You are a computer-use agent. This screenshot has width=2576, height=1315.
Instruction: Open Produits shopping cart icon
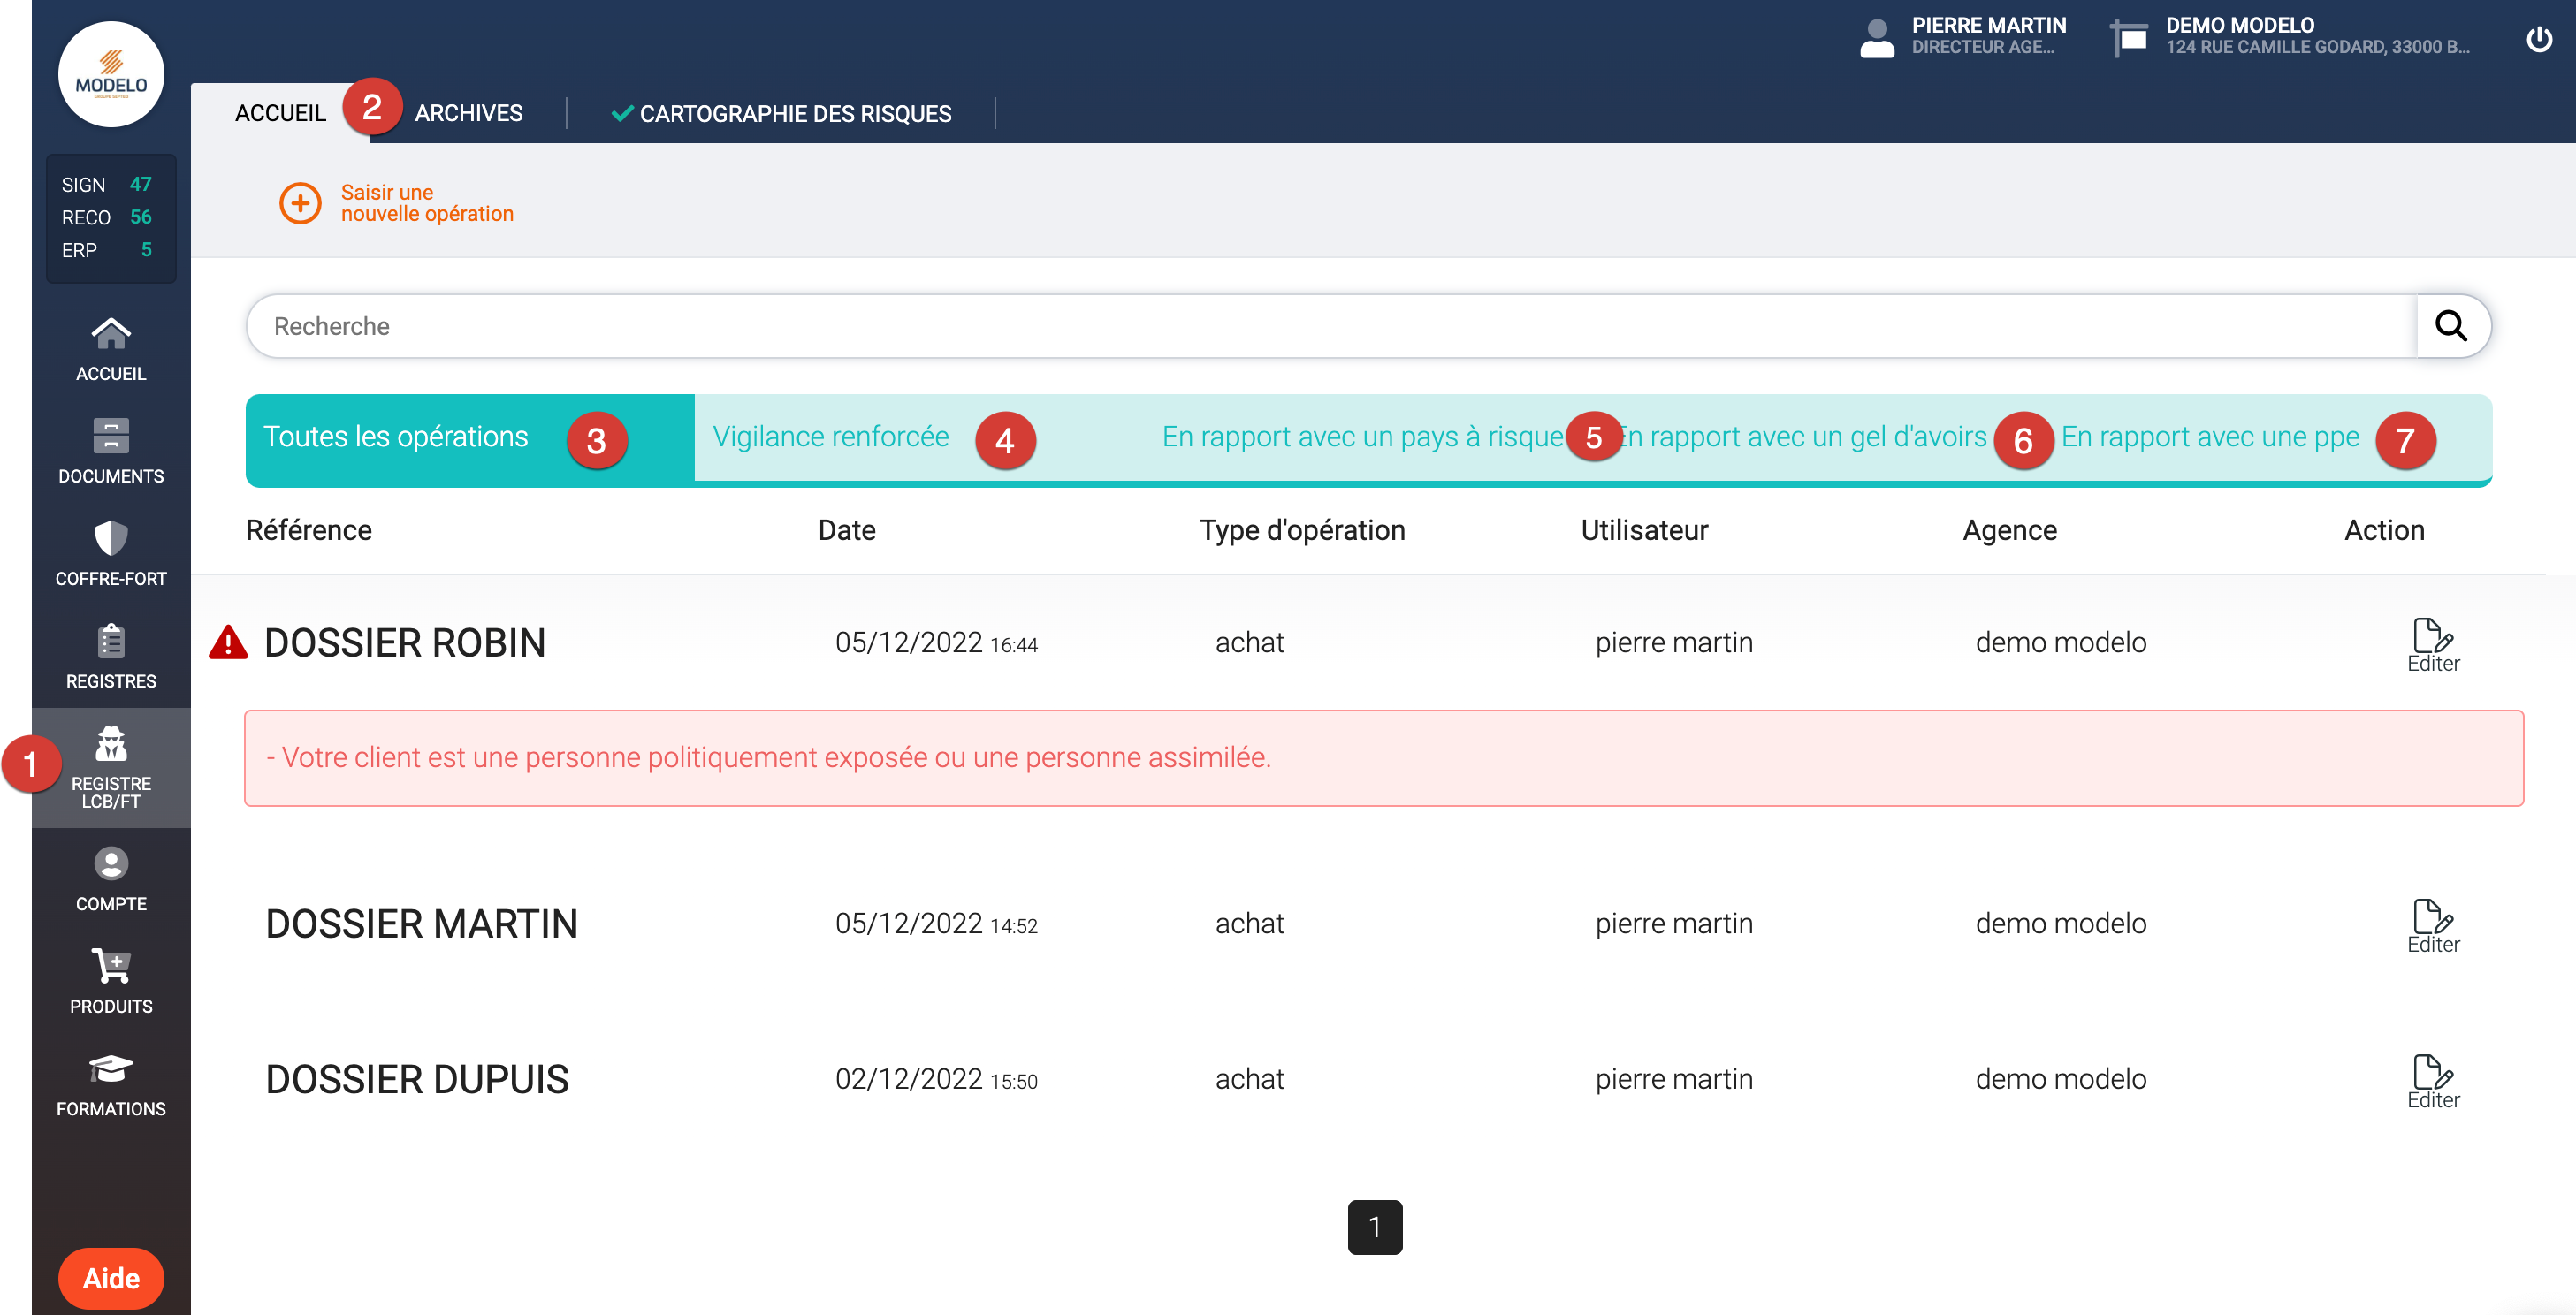(x=111, y=966)
